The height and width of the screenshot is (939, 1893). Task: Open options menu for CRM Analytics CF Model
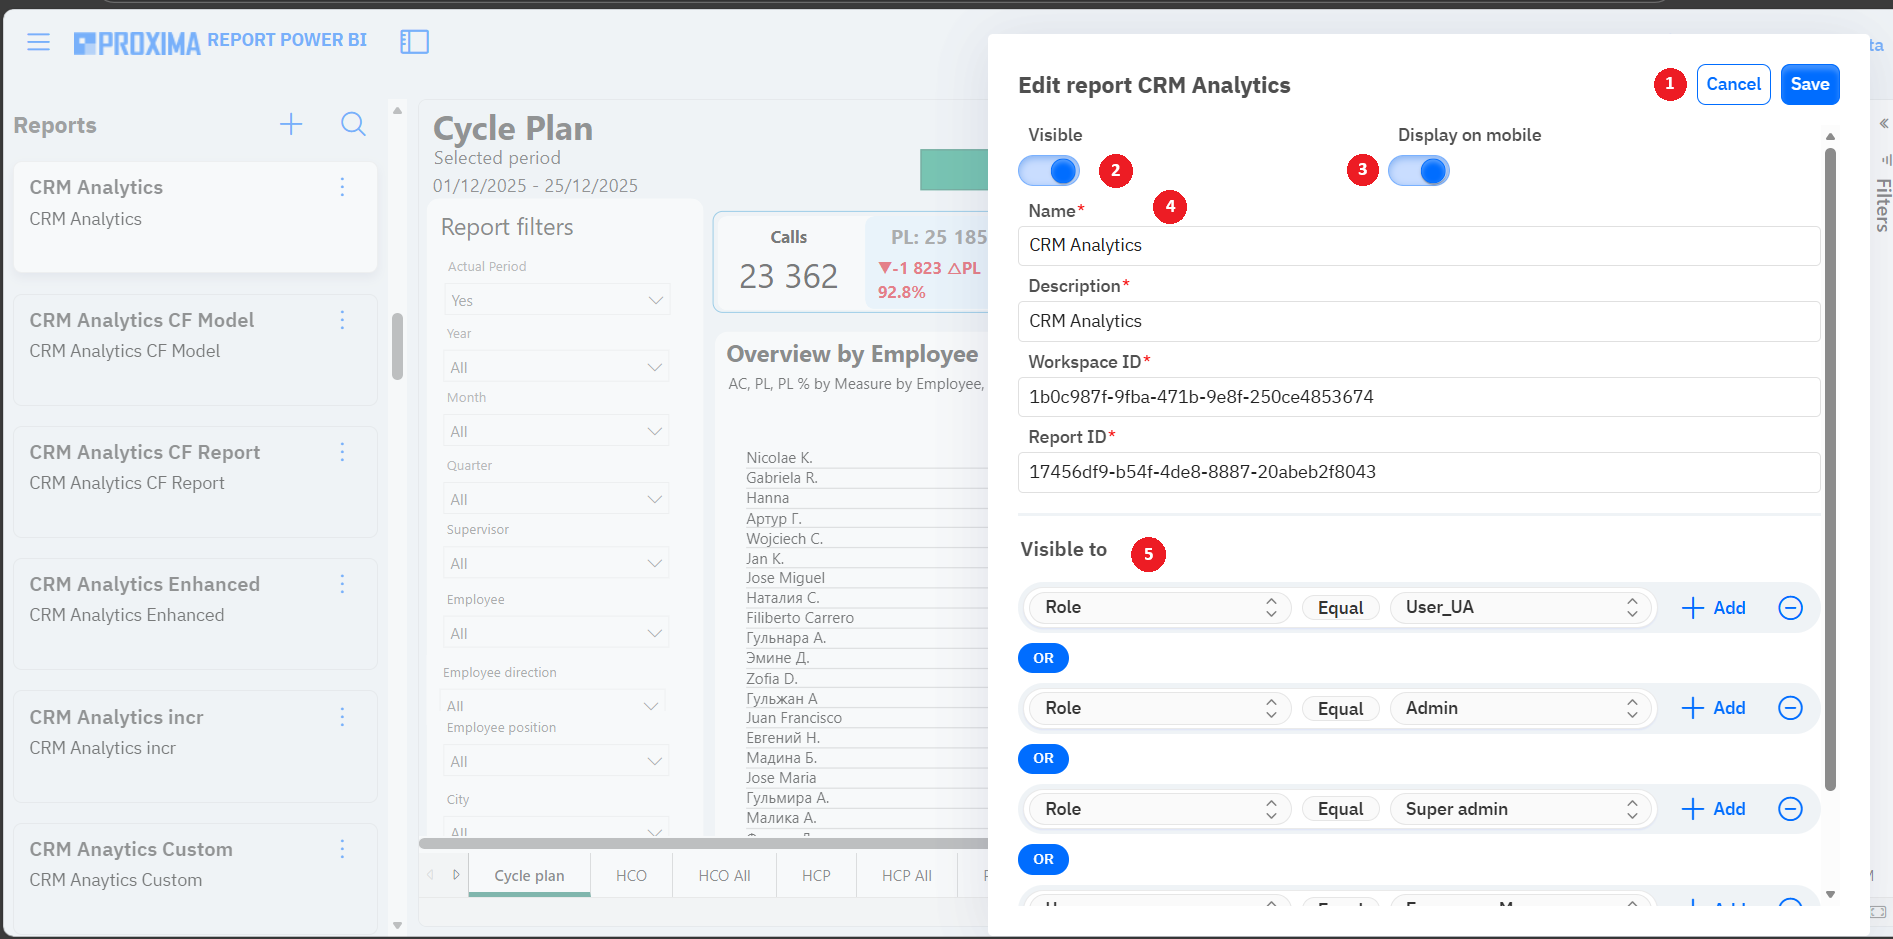342,320
